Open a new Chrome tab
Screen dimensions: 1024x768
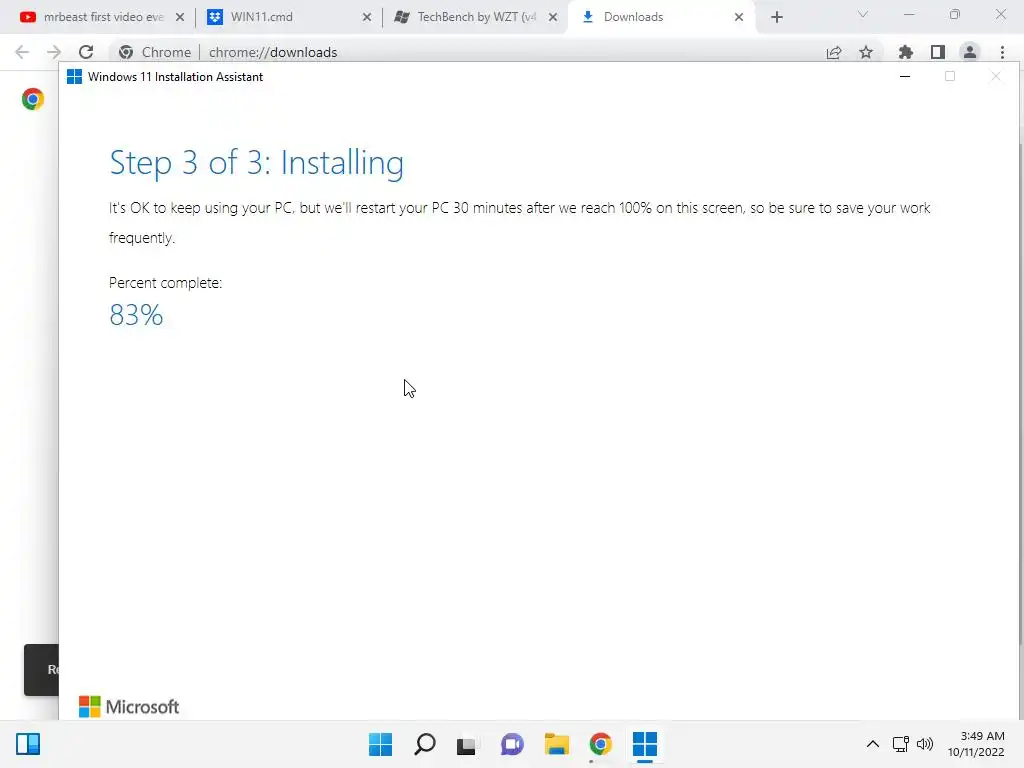776,17
